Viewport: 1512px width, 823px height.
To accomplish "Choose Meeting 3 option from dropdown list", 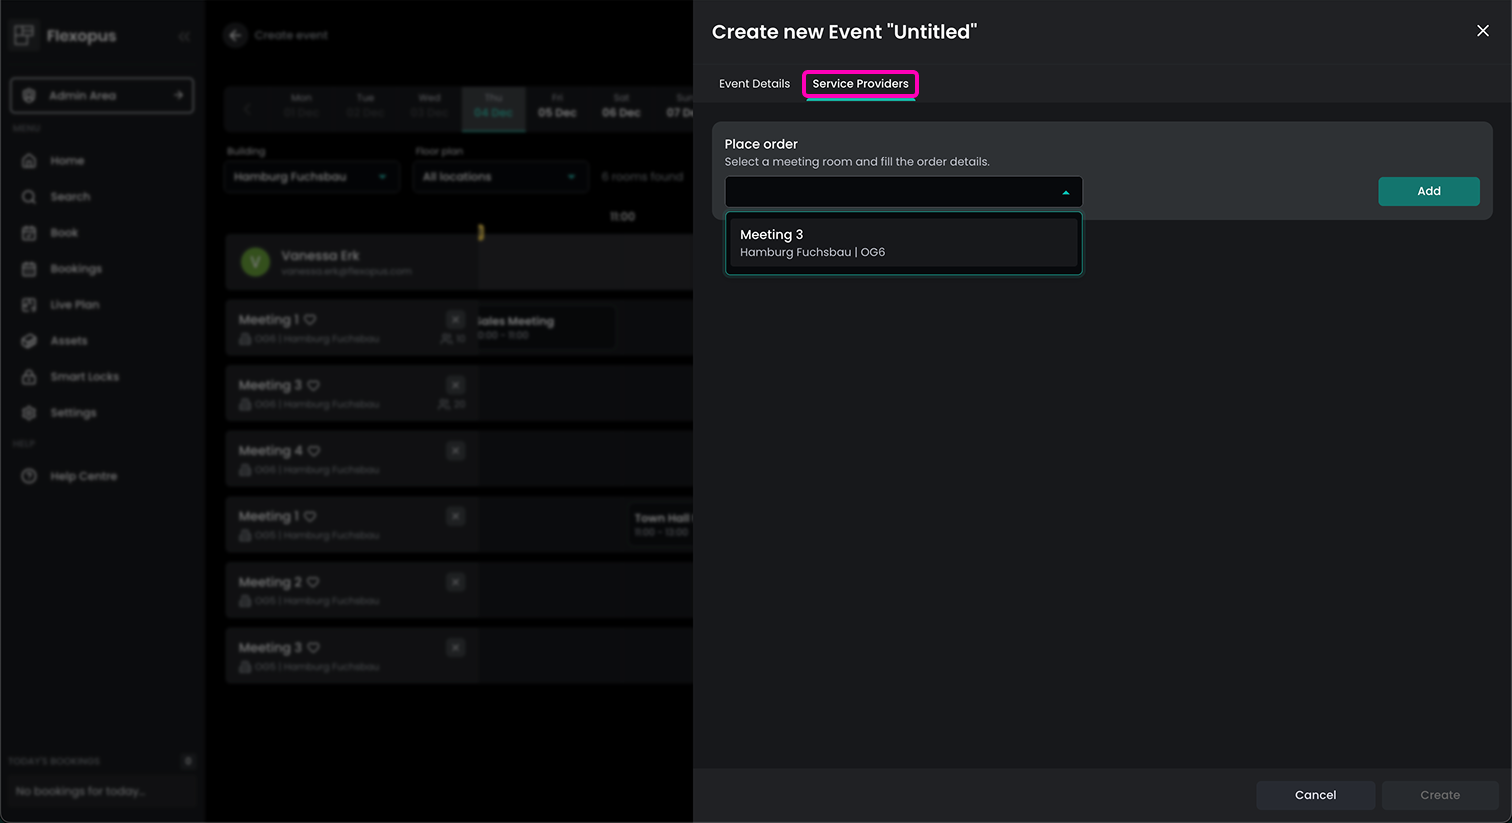I will click(903, 243).
